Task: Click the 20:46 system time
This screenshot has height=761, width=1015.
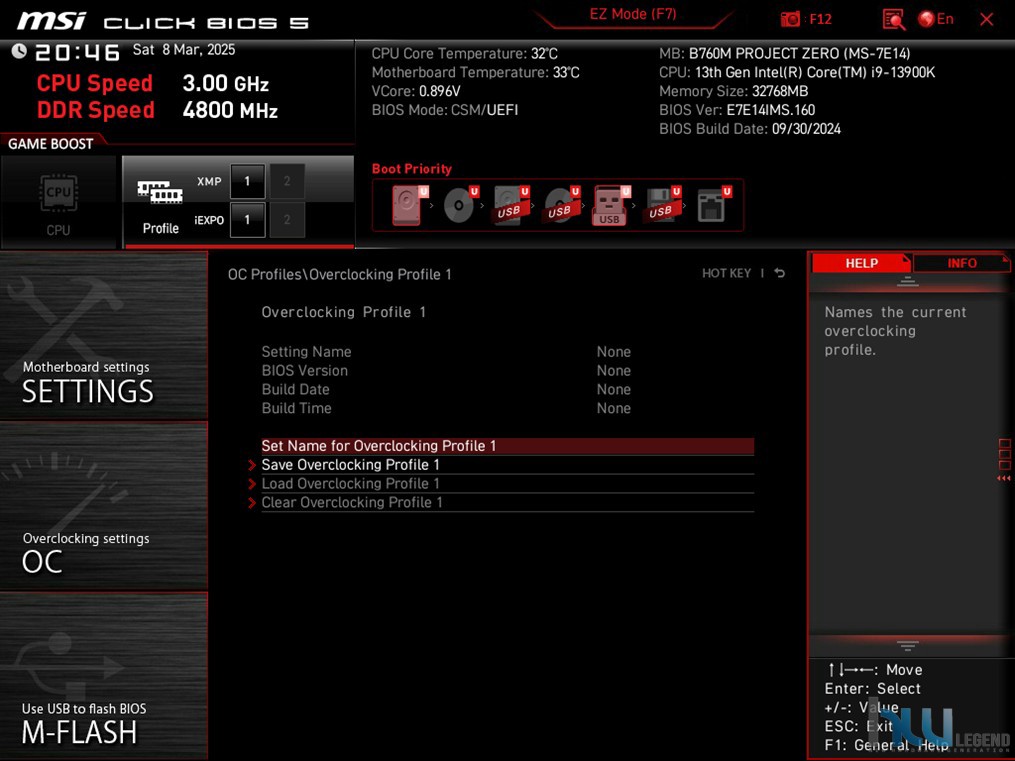Action: pyautogui.click(x=77, y=52)
